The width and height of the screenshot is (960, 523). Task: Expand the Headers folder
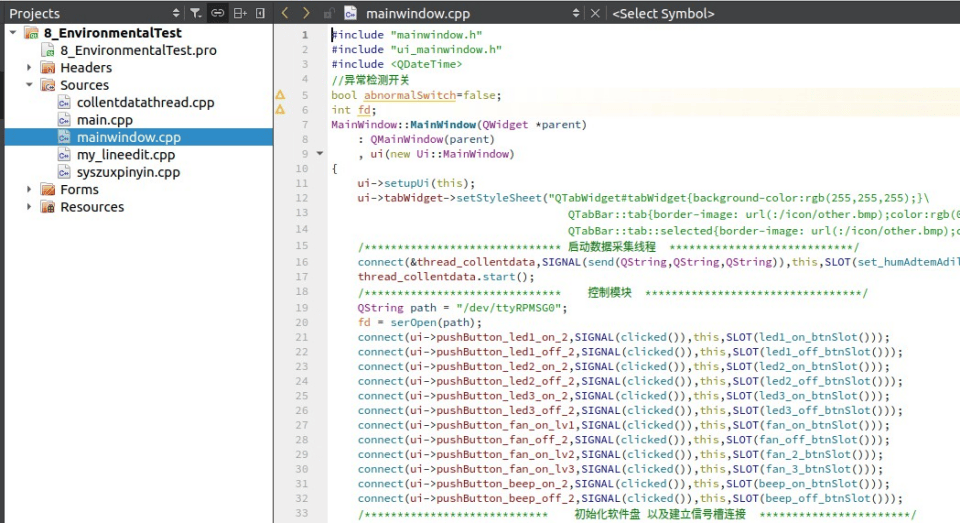[30, 68]
